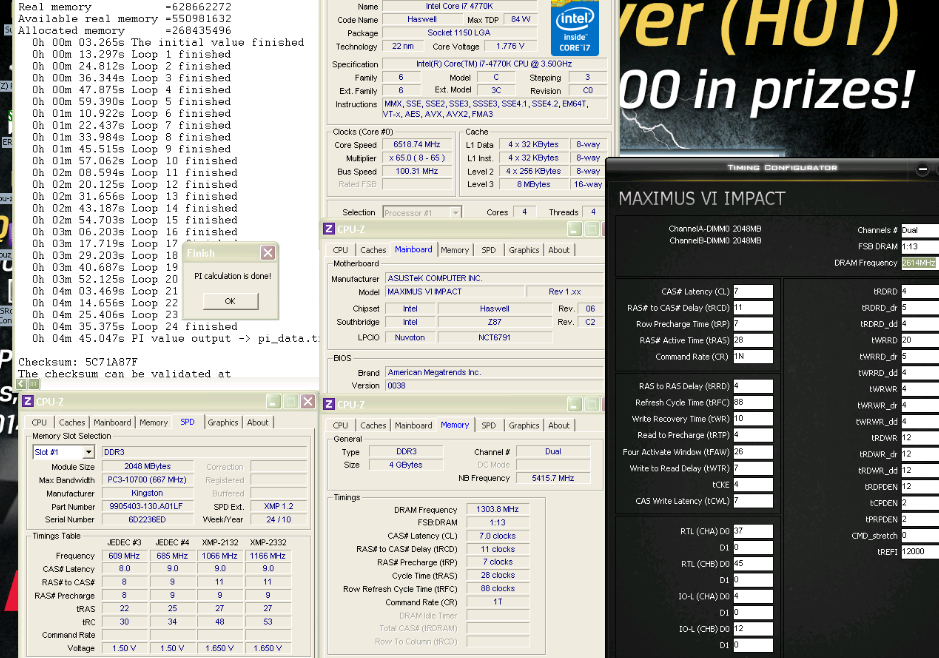Screen dimensions: 939x658
Task: Edit the RTL (CHB) D0 field showing 45
Action: point(753,563)
